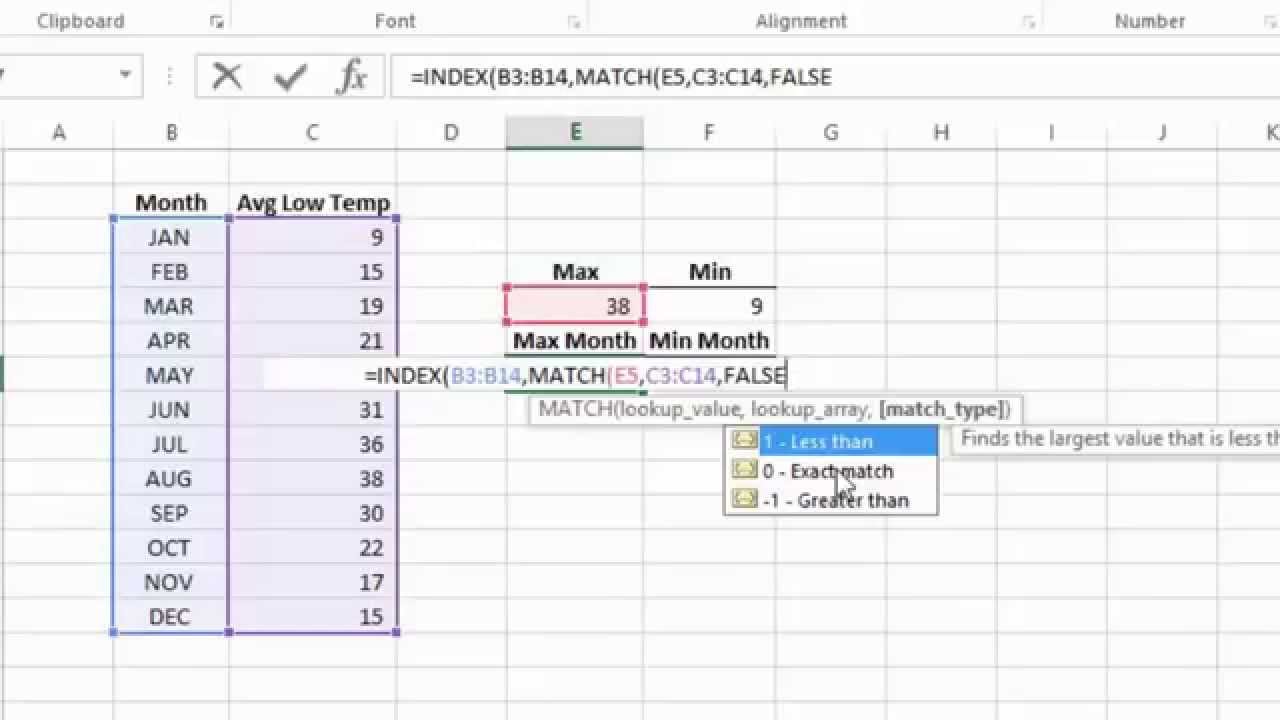Click icon beside '0 - Exact match'
1280x720 pixels.
point(744,470)
